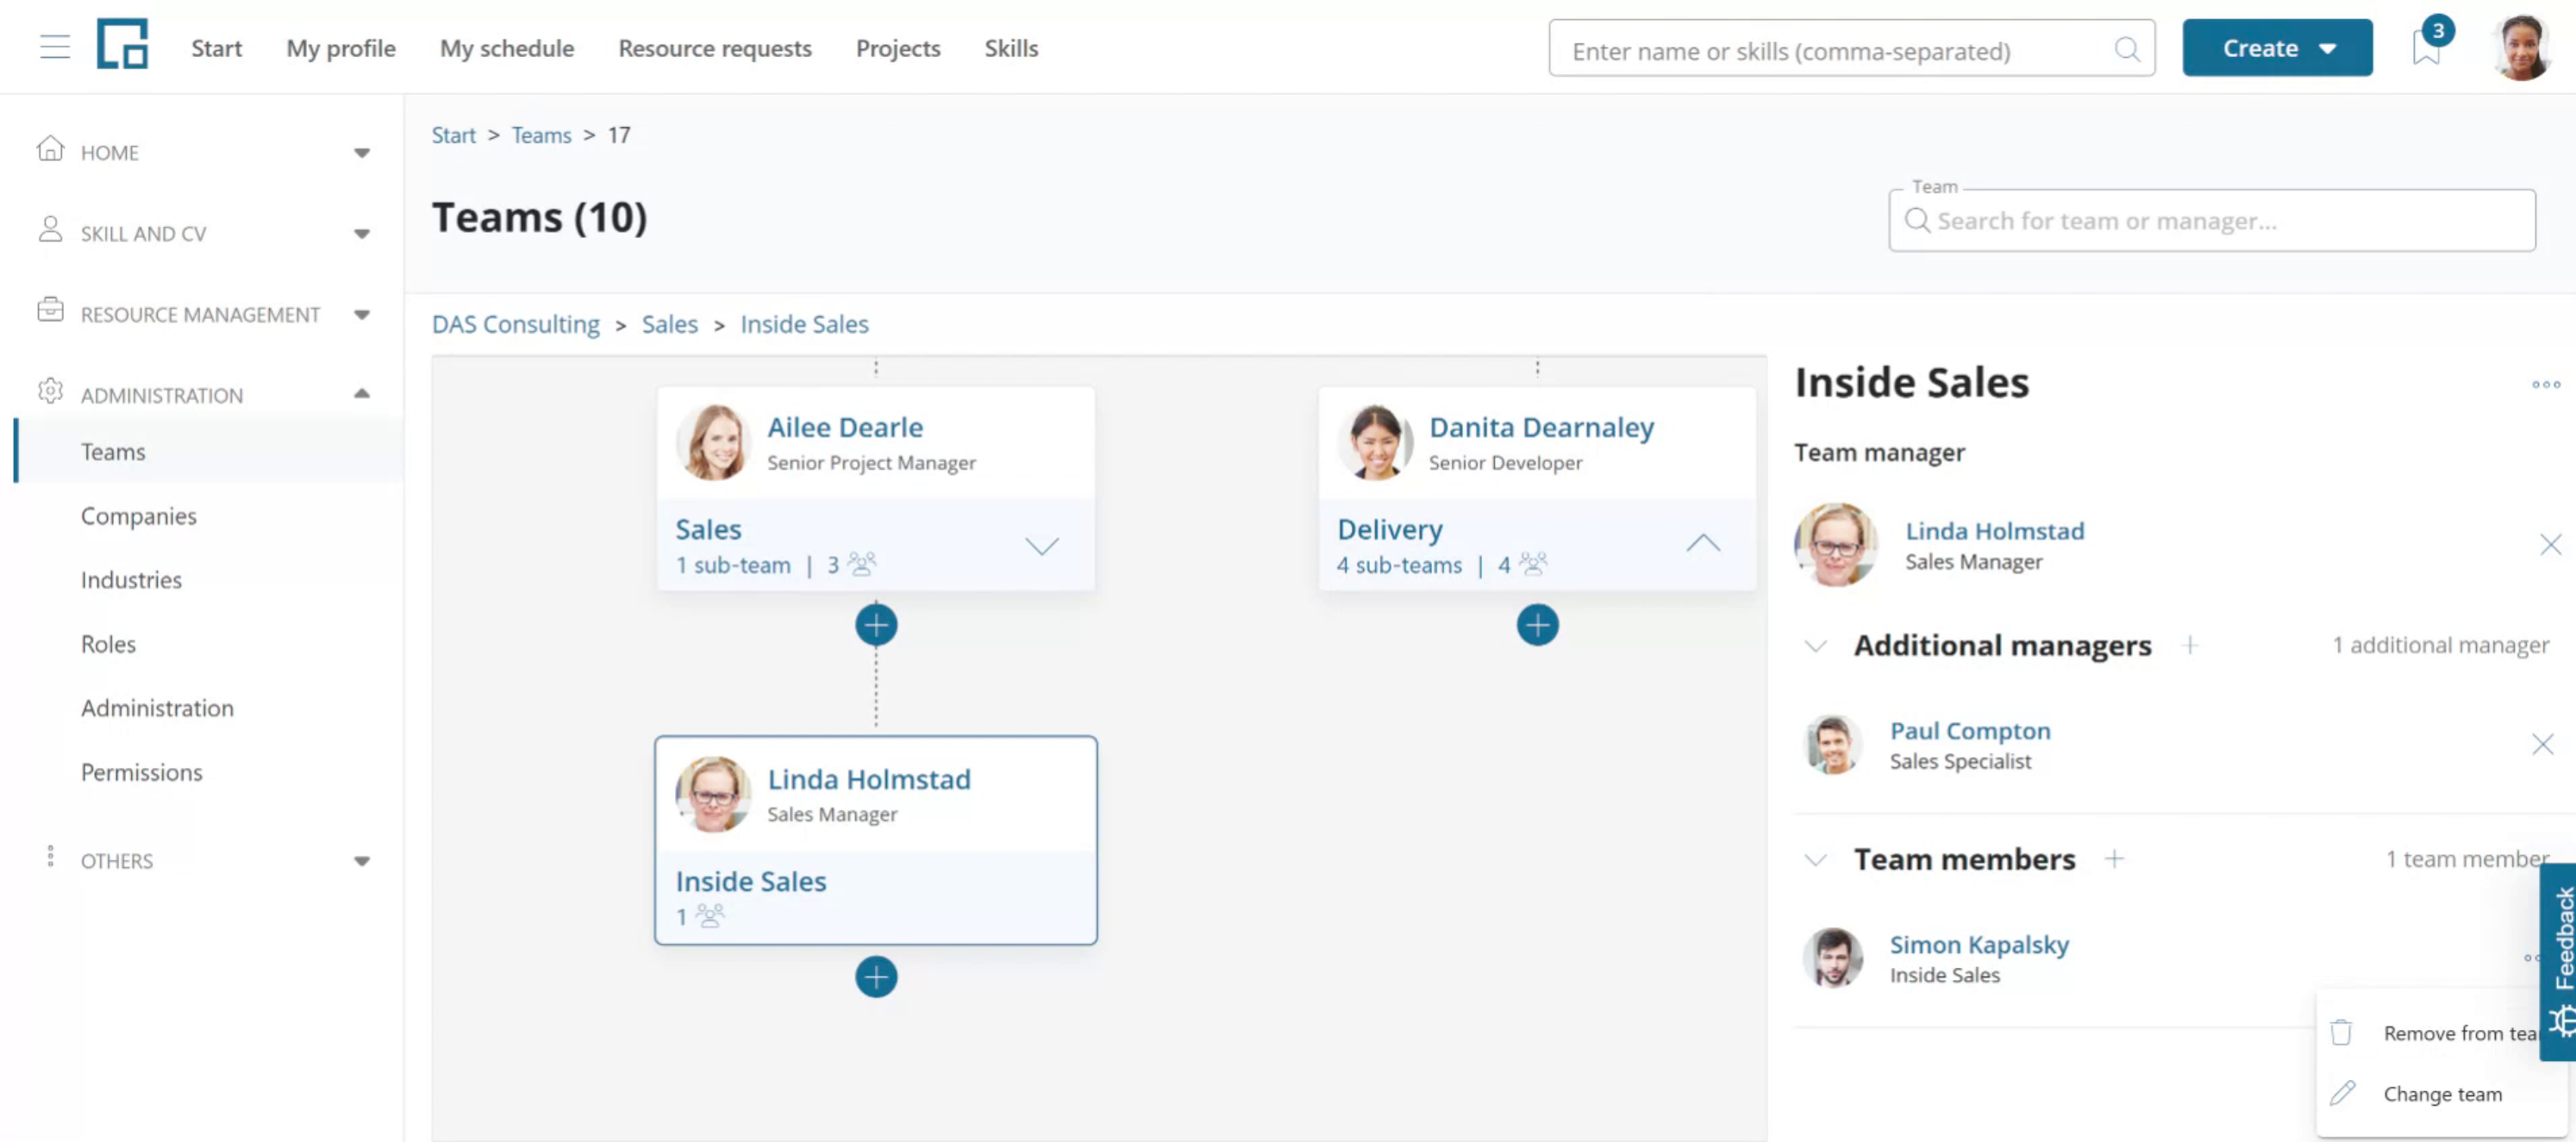2576x1142 pixels.
Task: Open Skills in top navigation
Action: (1011, 48)
